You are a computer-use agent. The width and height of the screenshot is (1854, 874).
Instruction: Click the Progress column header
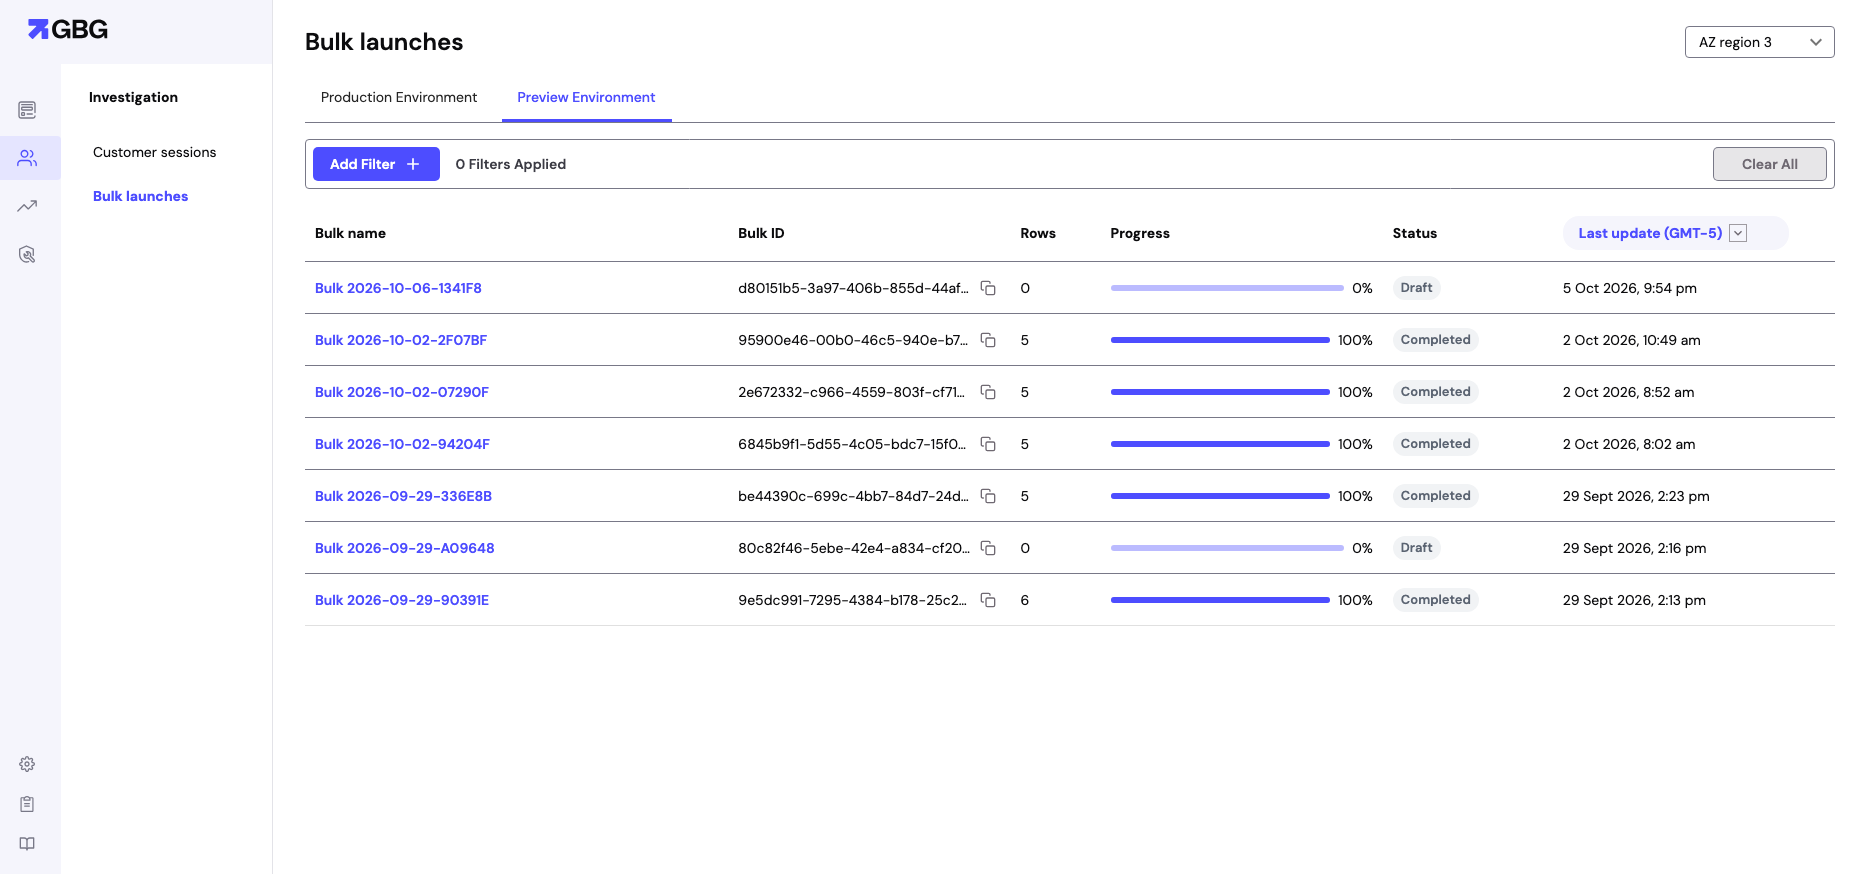(1140, 233)
